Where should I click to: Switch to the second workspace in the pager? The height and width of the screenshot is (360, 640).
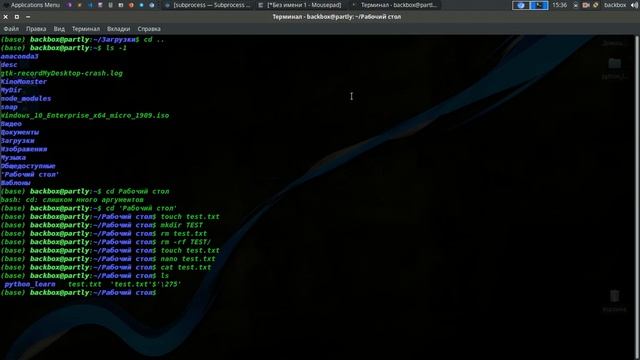tap(539, 5)
